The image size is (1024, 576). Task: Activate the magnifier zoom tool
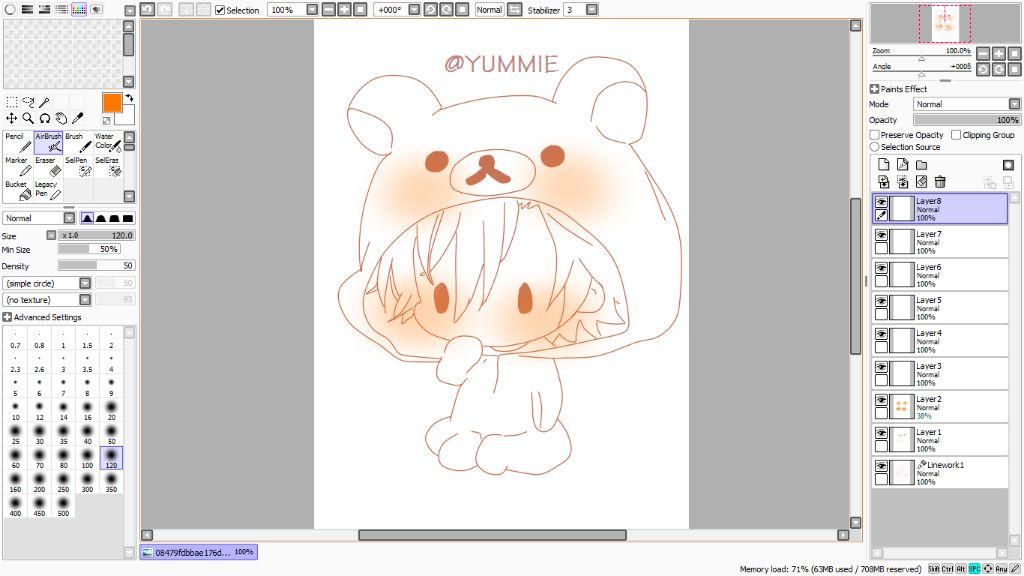[28, 118]
